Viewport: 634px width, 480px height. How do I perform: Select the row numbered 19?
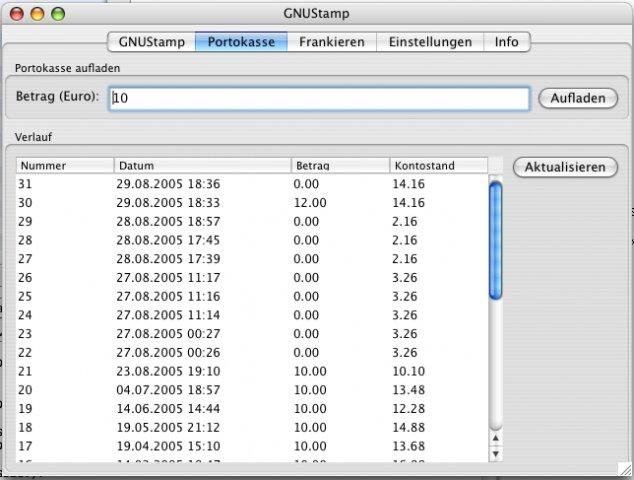252,409
